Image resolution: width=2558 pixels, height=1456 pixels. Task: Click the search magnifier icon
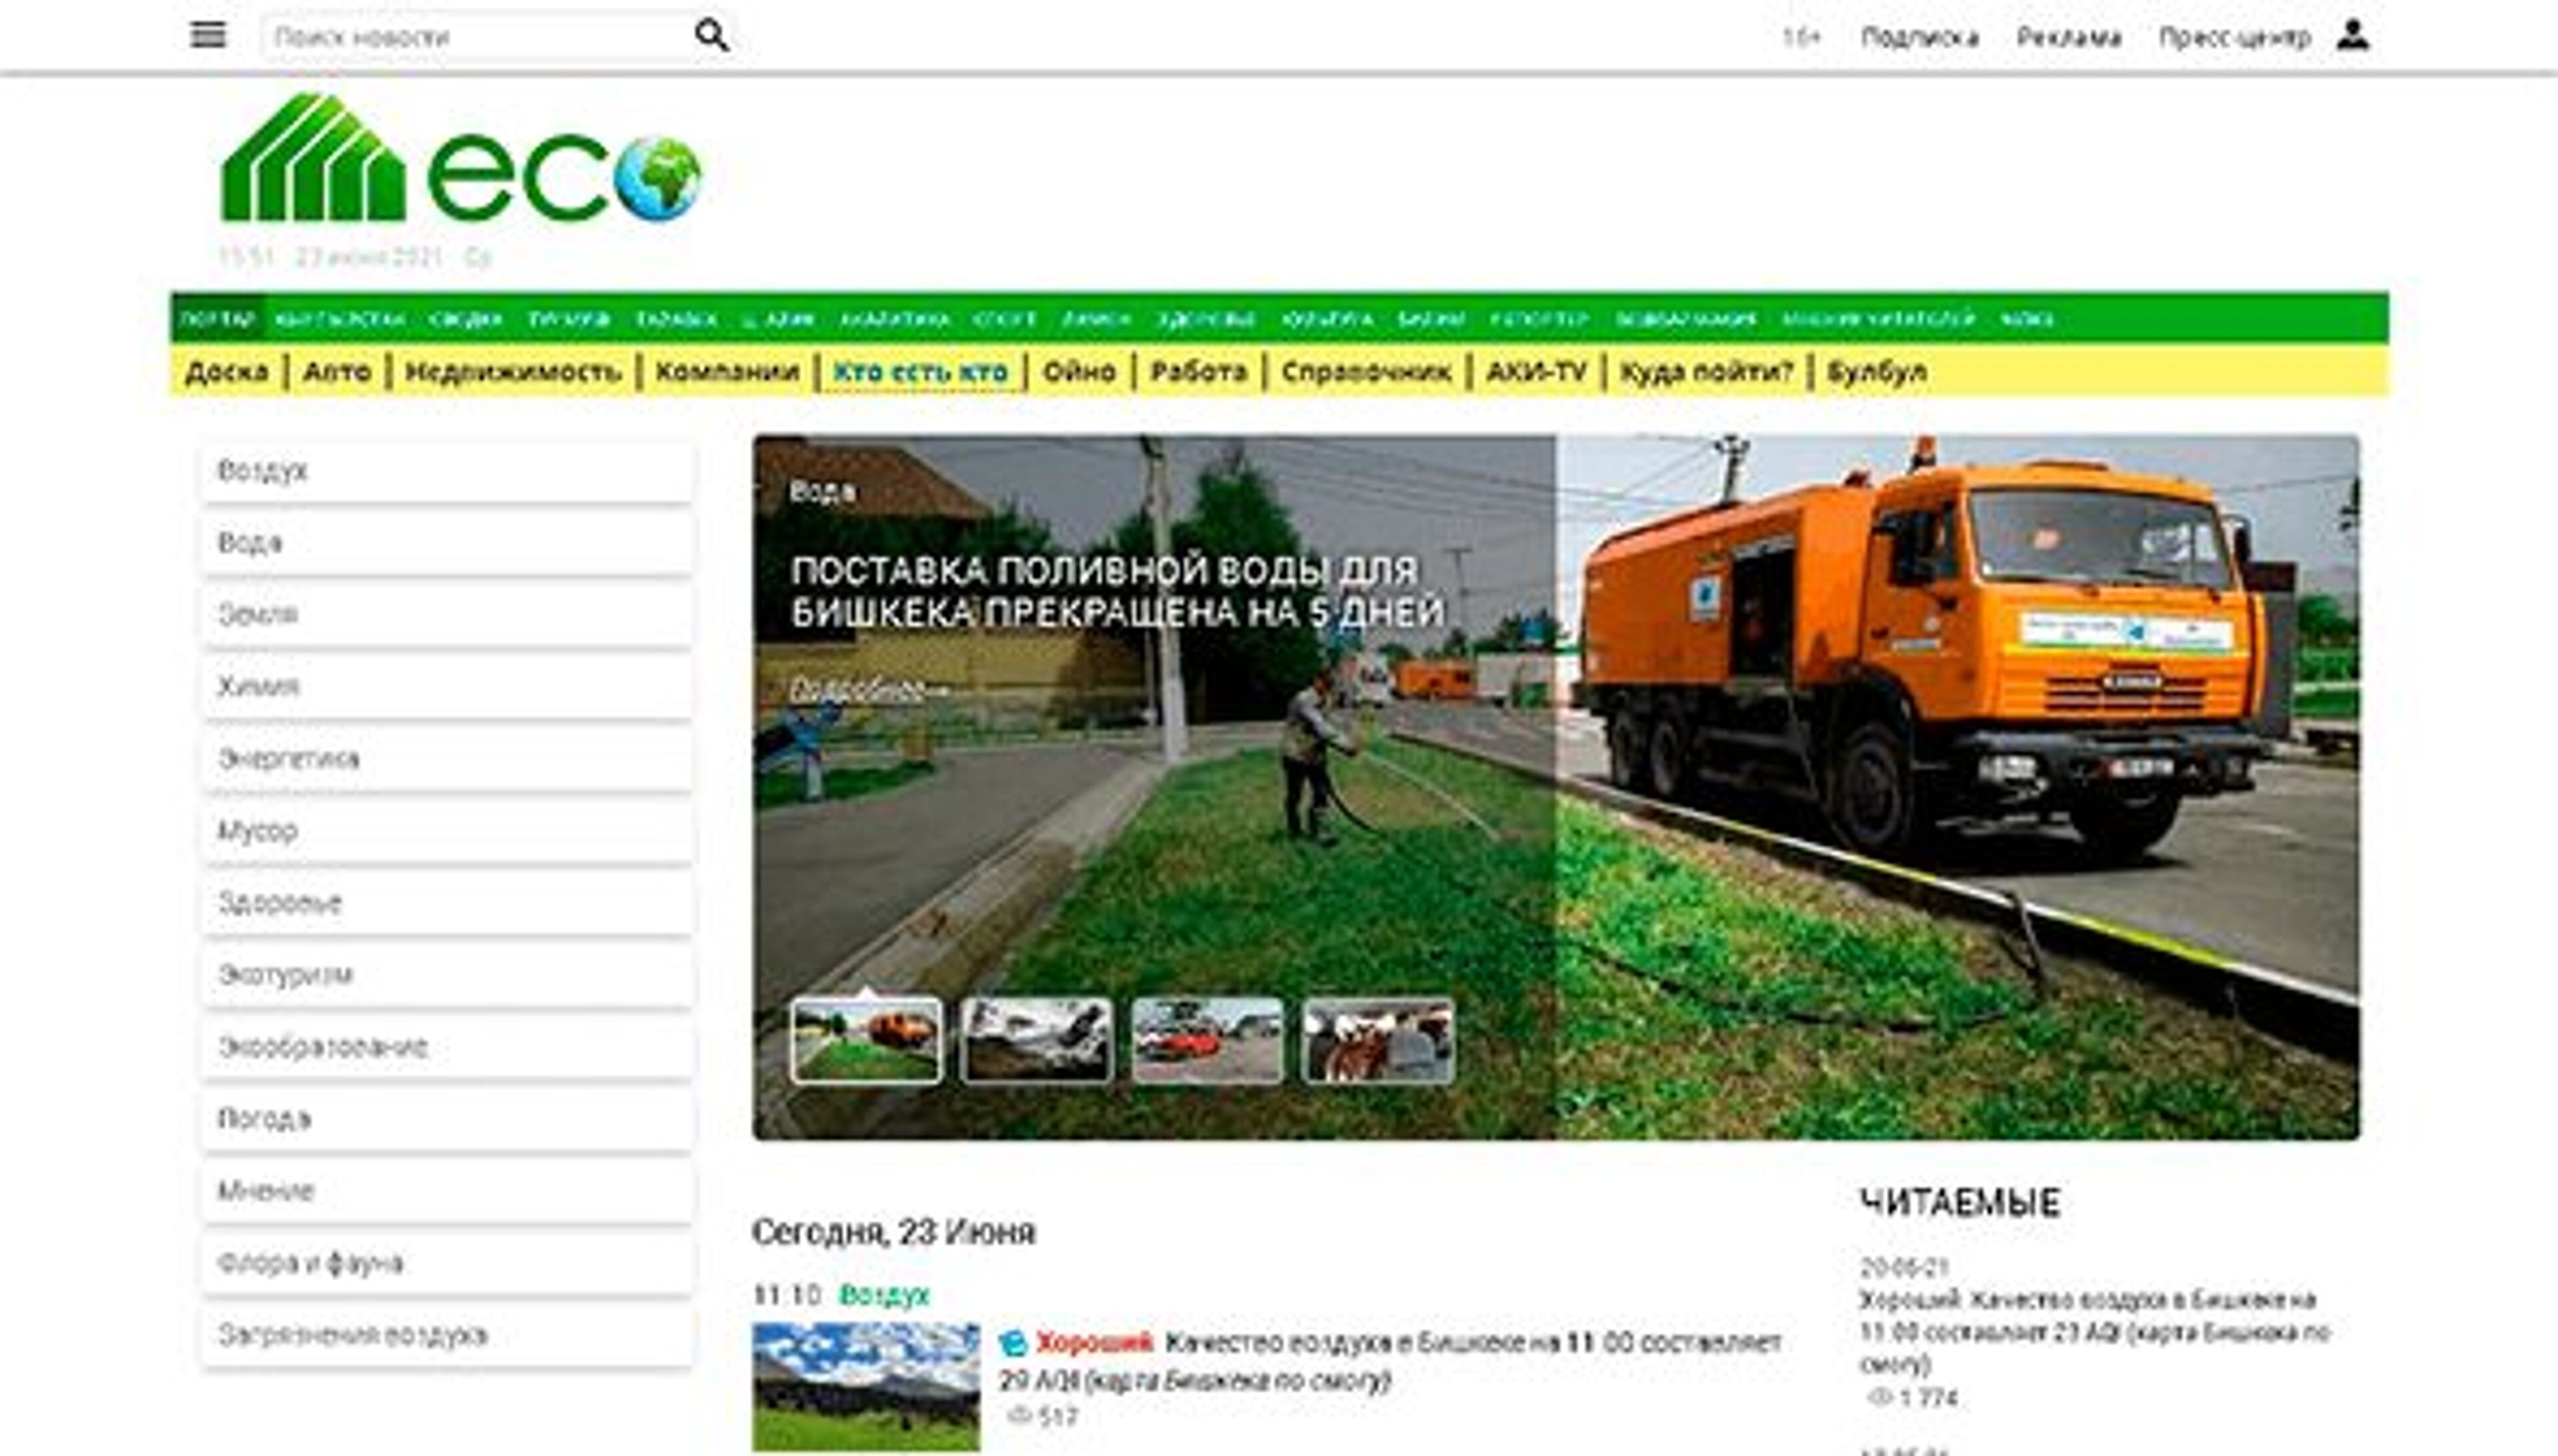coord(712,36)
